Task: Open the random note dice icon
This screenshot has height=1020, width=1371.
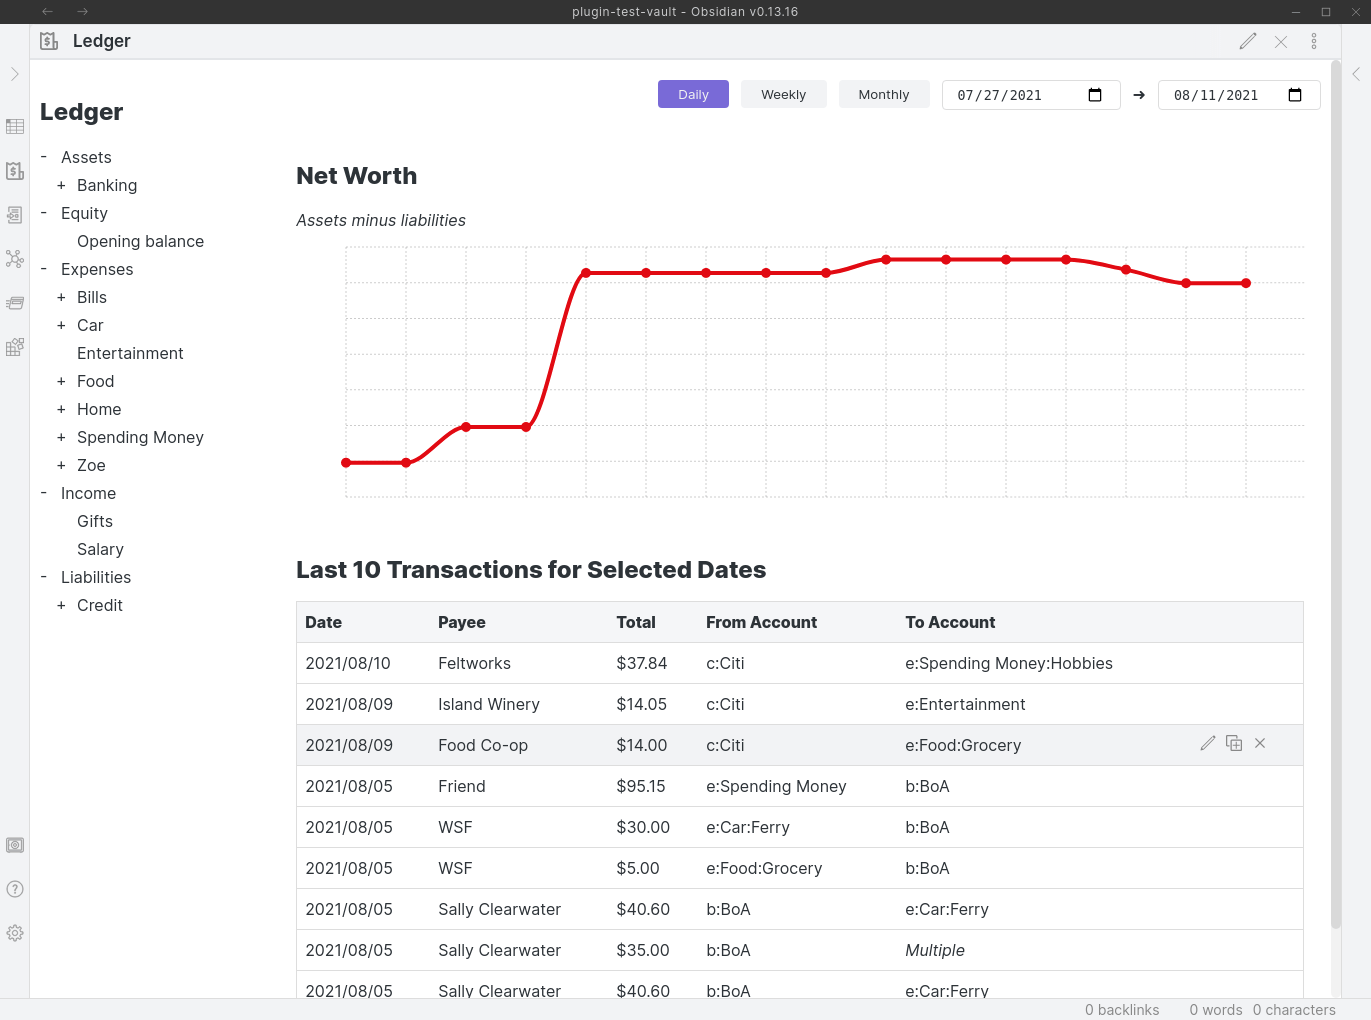Action: point(15,347)
